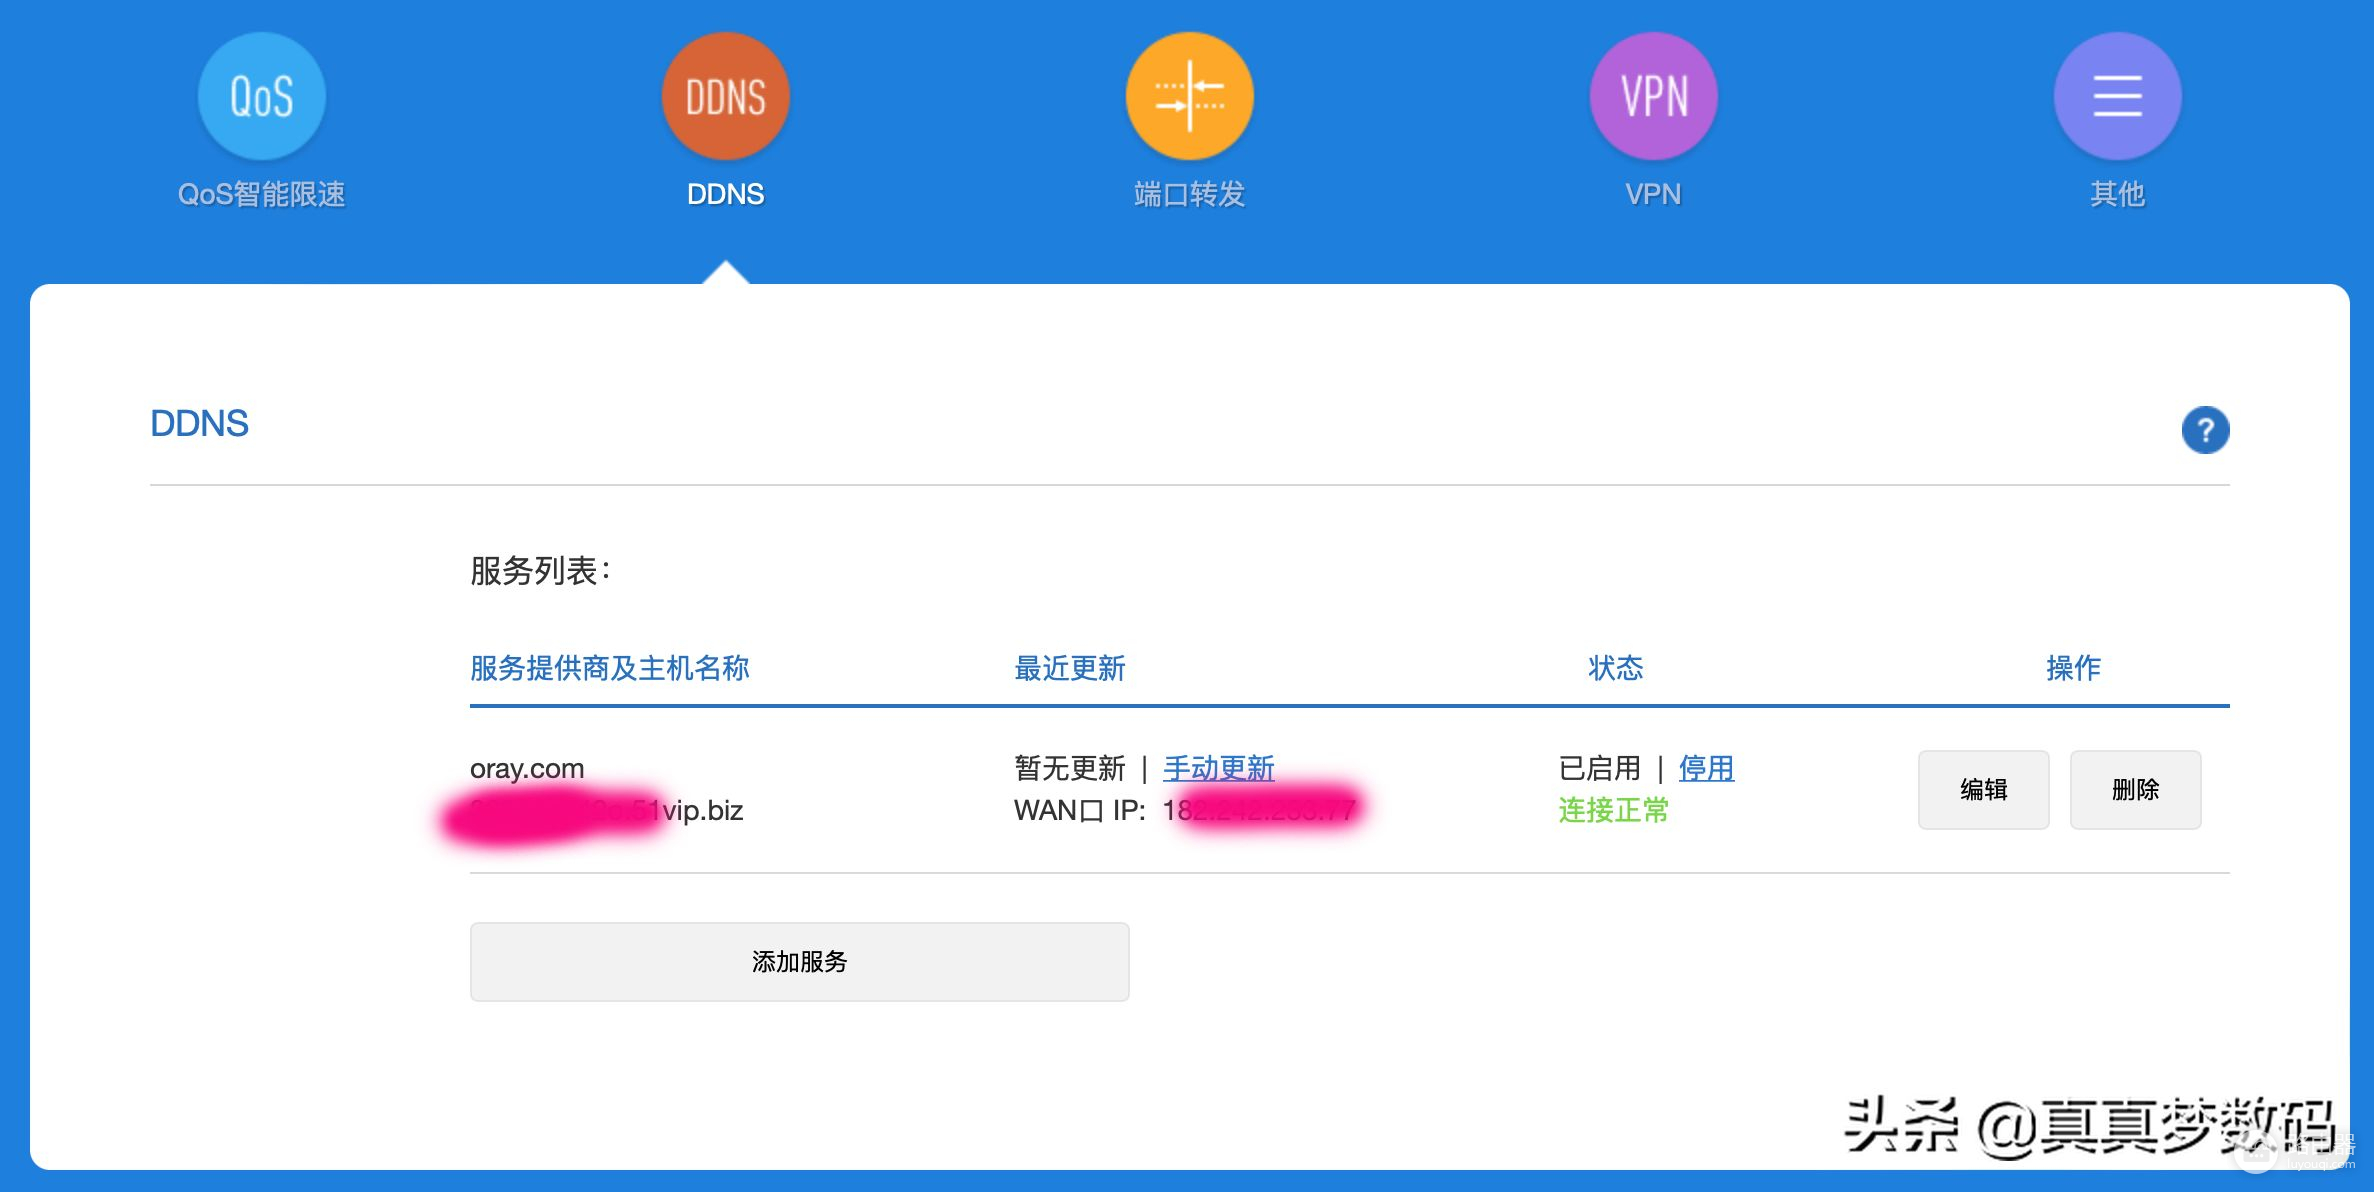
Task: Switch to QoS智能限速 tab label
Action: (261, 194)
